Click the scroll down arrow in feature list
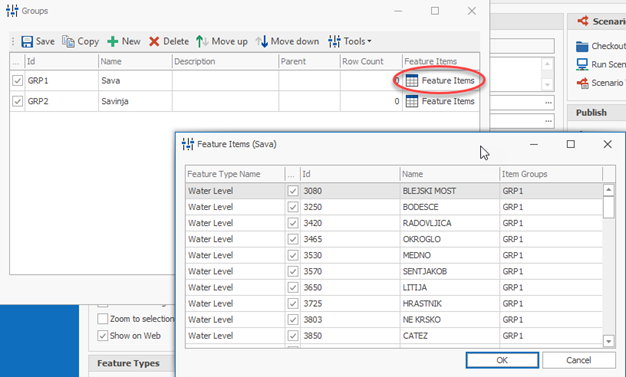 click(x=608, y=341)
